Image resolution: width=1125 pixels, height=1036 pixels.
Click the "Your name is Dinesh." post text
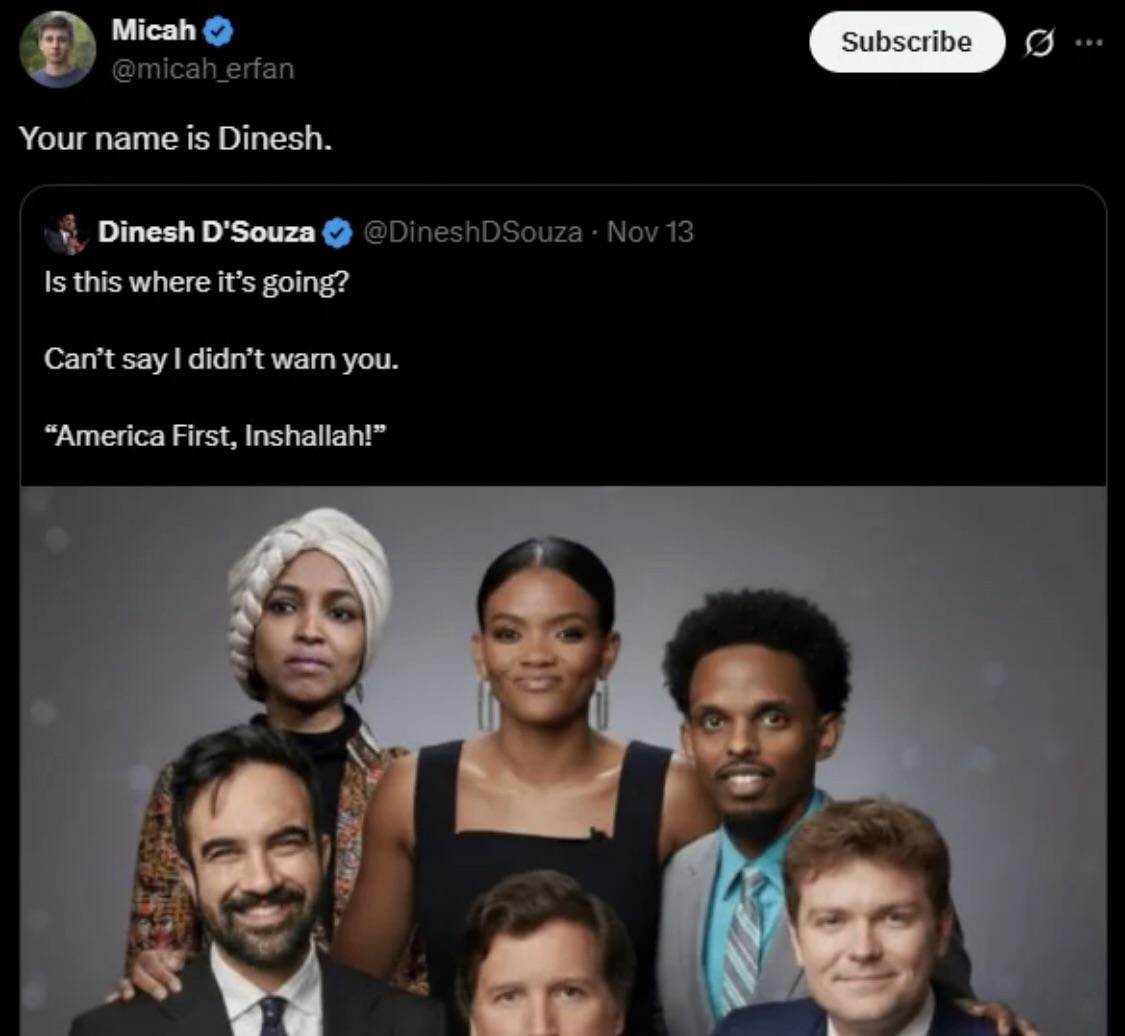click(175, 138)
